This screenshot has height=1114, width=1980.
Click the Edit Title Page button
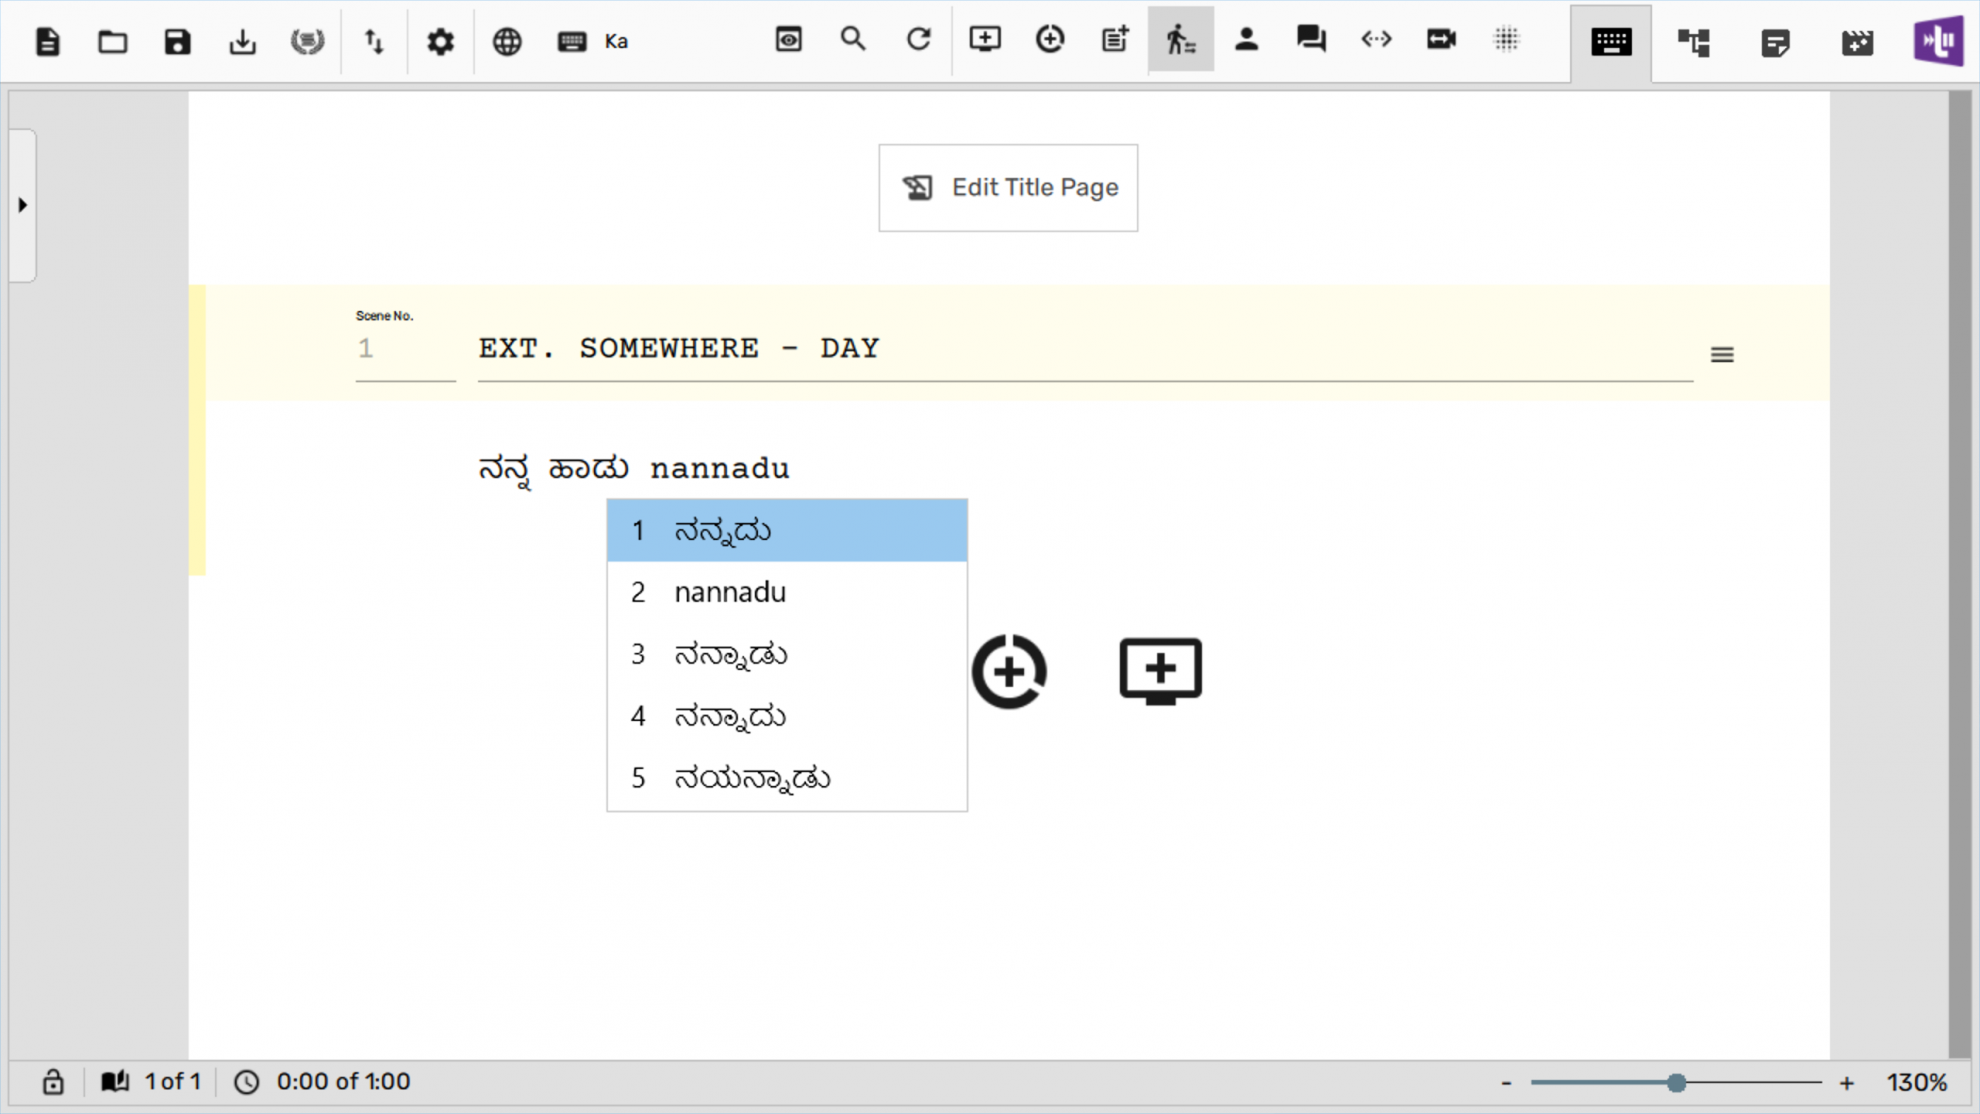pyautogui.click(x=1007, y=187)
